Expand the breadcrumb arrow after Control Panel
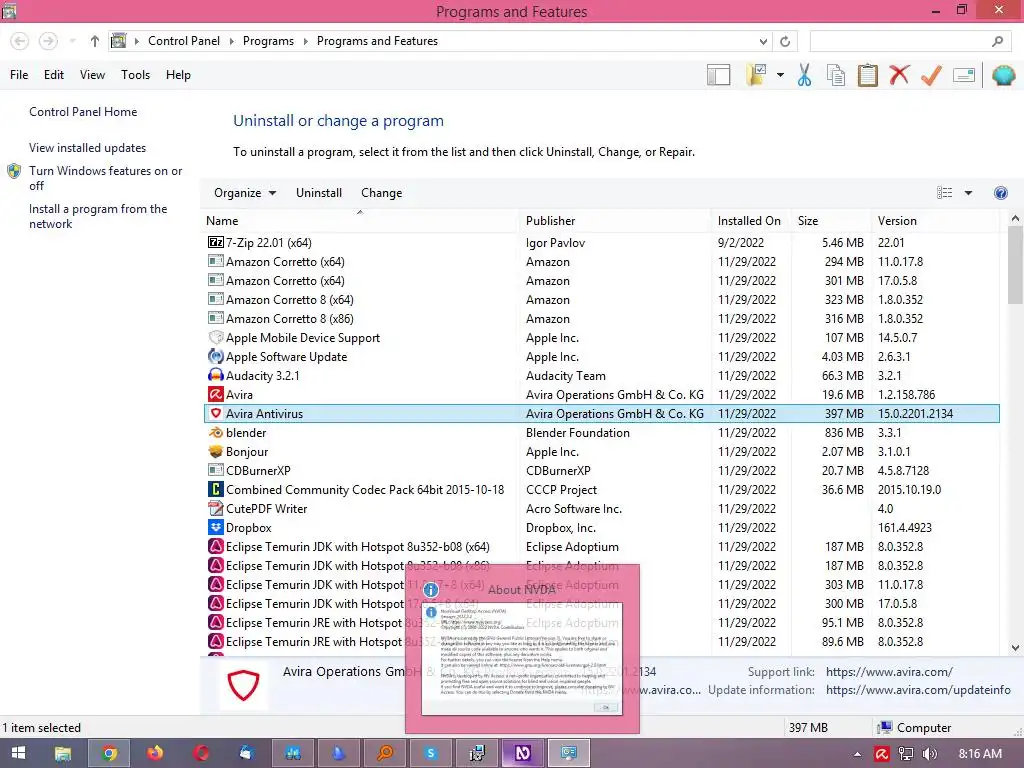This screenshot has height=768, width=1024. (x=231, y=41)
